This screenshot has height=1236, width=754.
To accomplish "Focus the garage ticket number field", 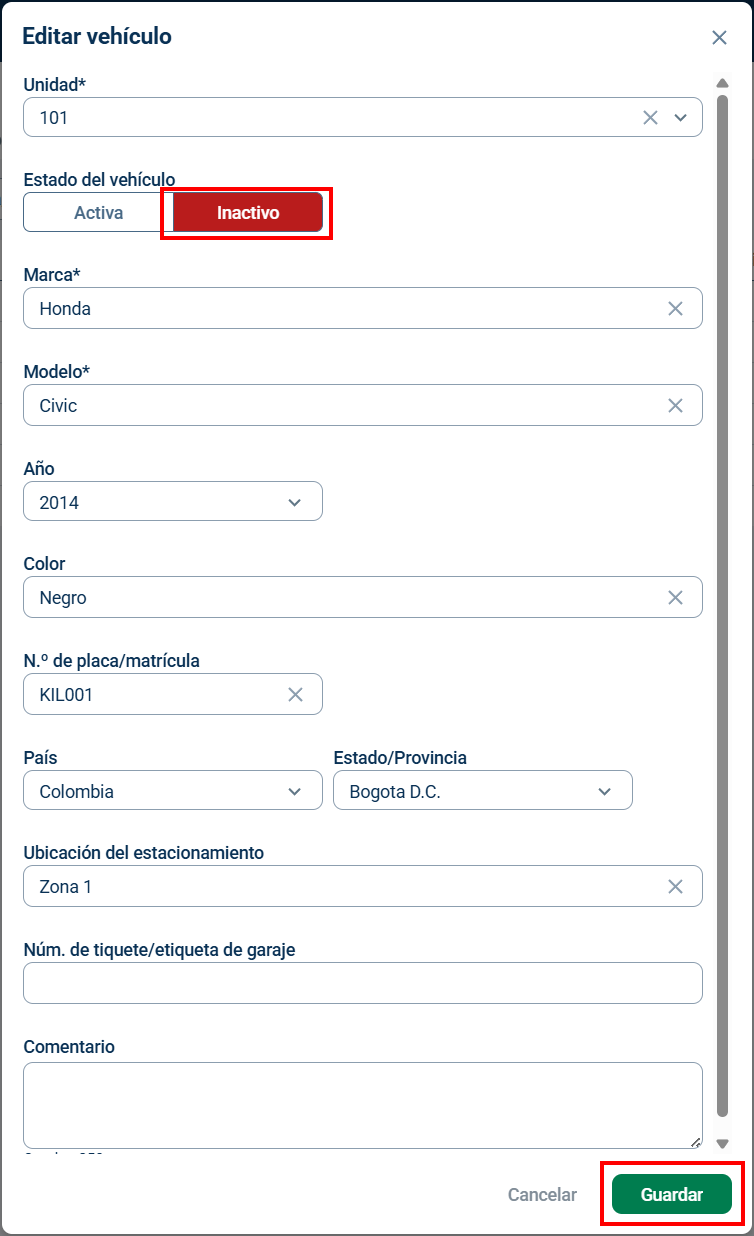I will pos(363,983).
